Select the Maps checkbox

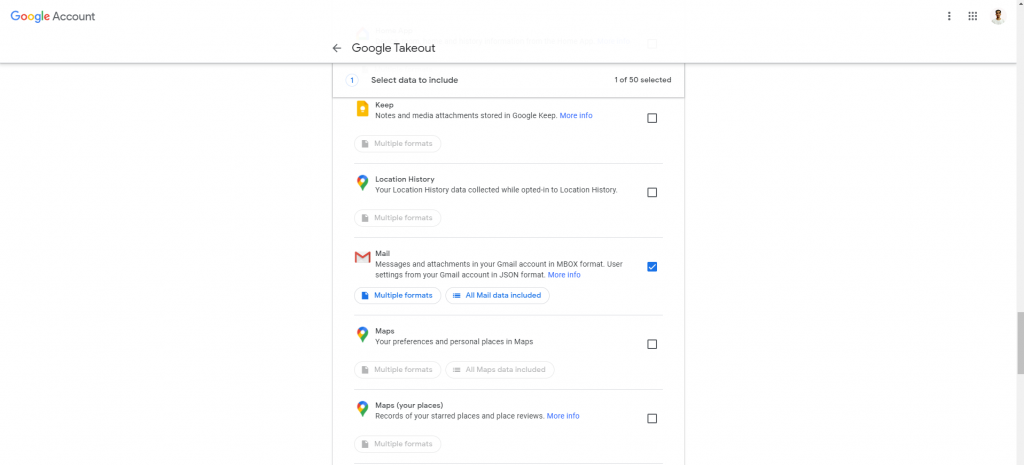tap(652, 344)
